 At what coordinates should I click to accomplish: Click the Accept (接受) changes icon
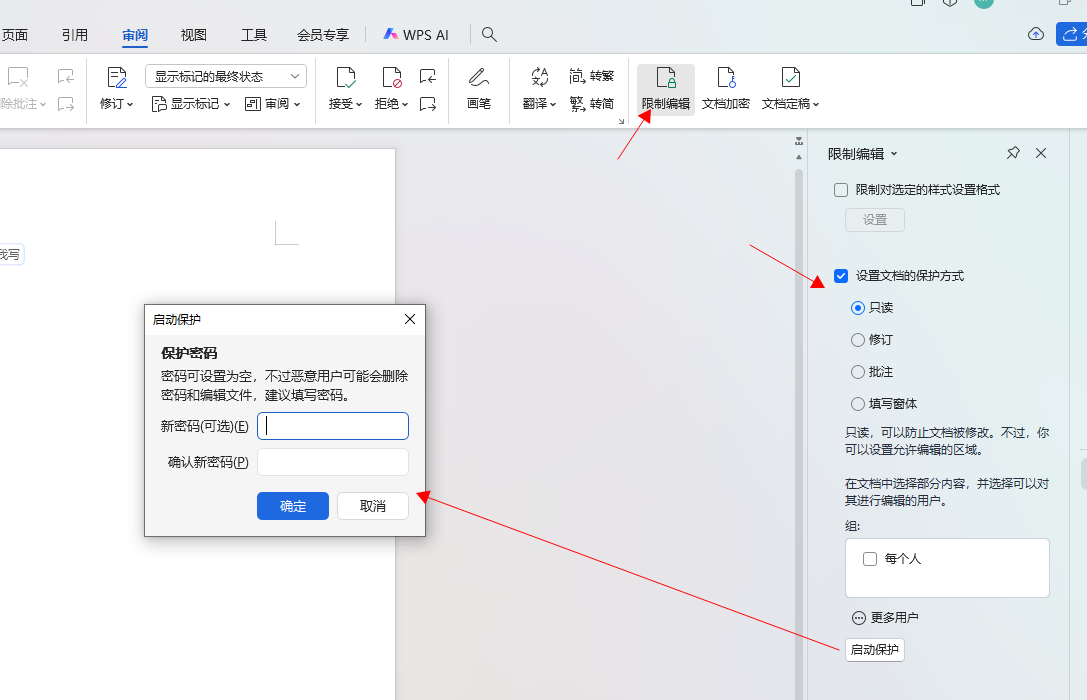click(x=345, y=78)
